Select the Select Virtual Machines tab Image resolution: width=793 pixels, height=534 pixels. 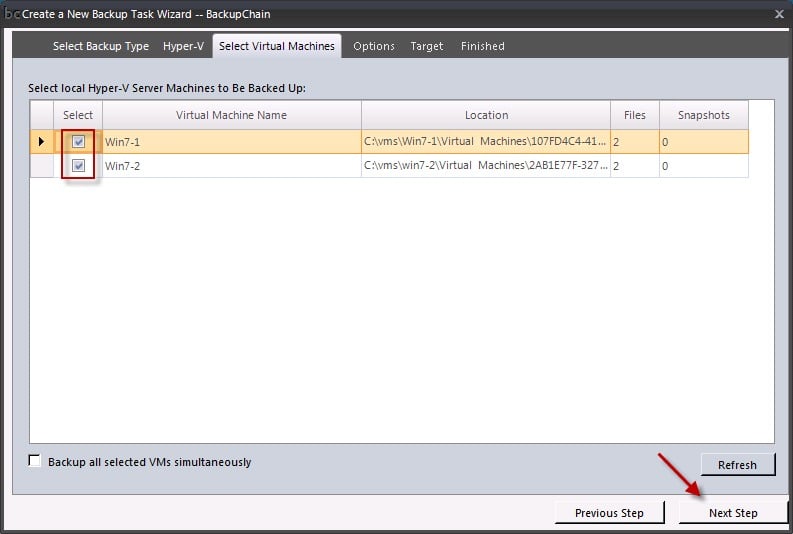coord(277,46)
